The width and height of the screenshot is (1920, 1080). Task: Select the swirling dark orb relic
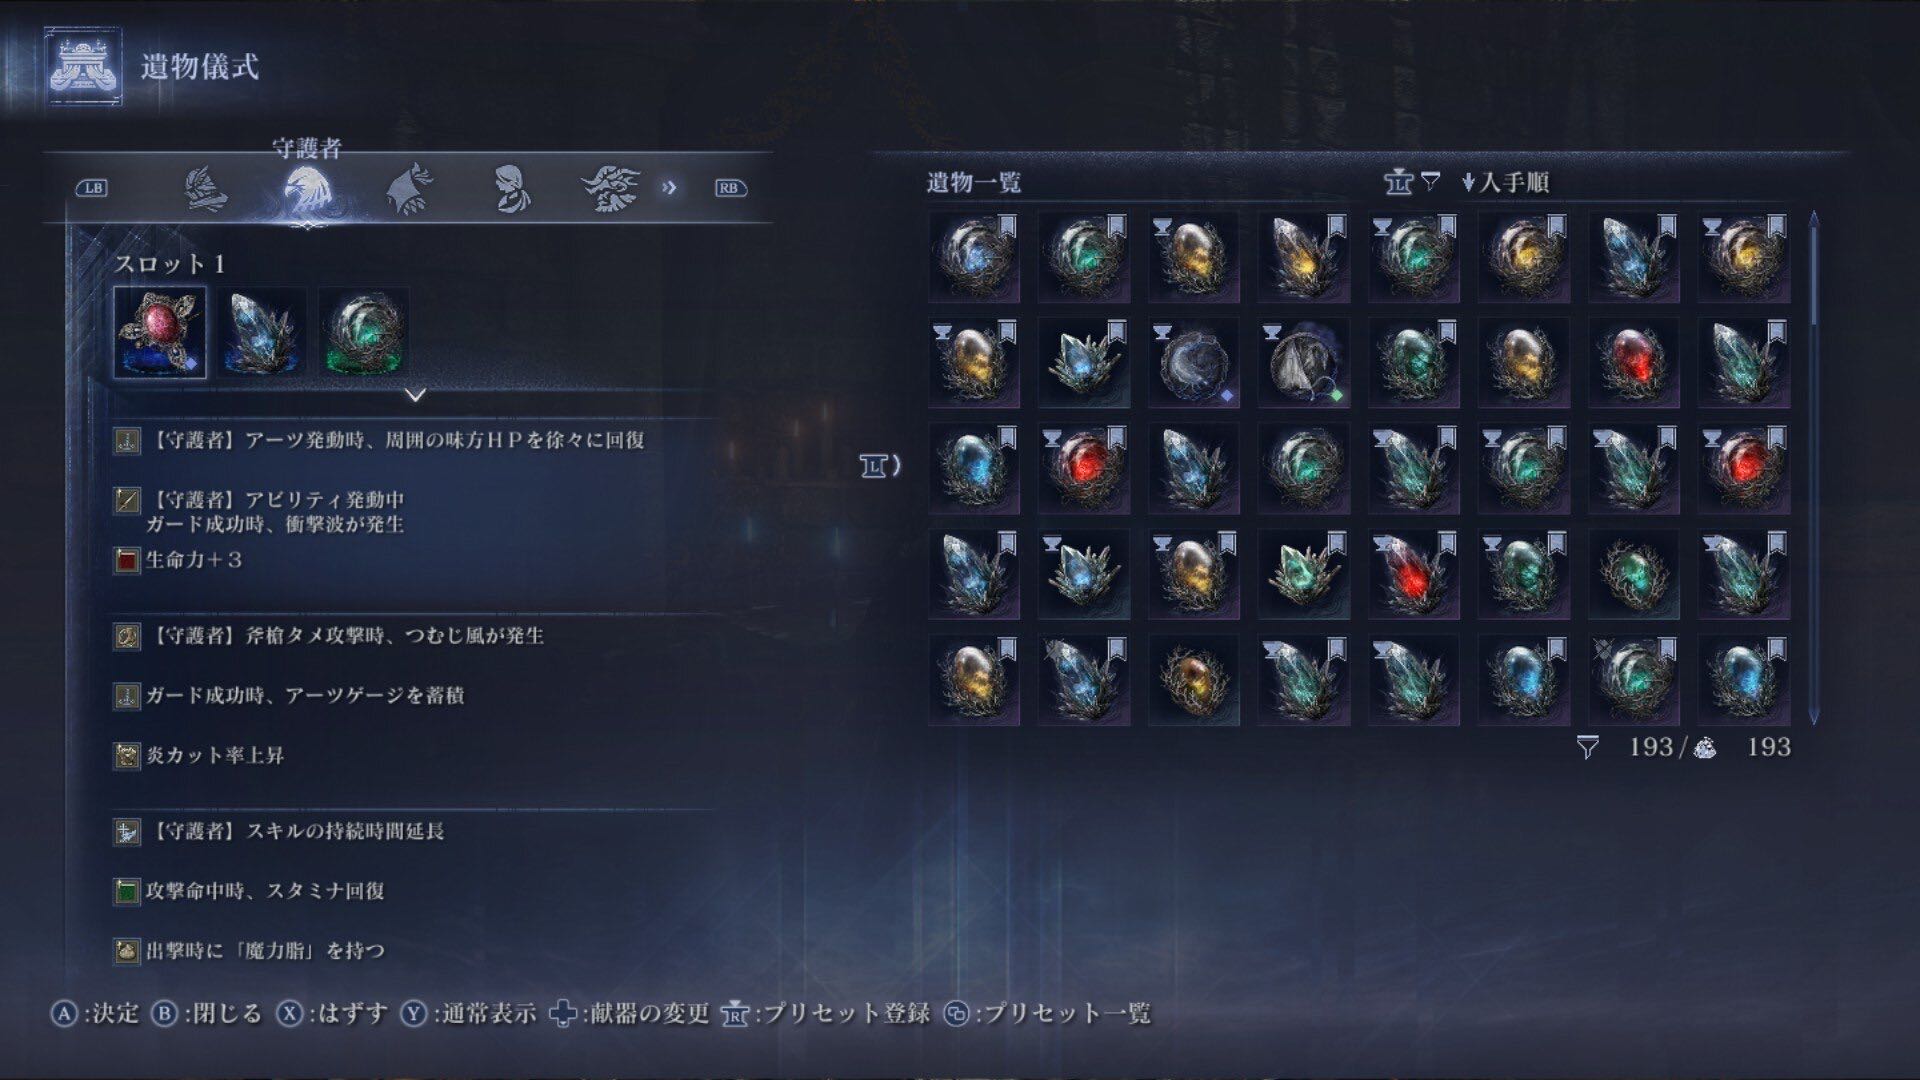coord(1194,362)
